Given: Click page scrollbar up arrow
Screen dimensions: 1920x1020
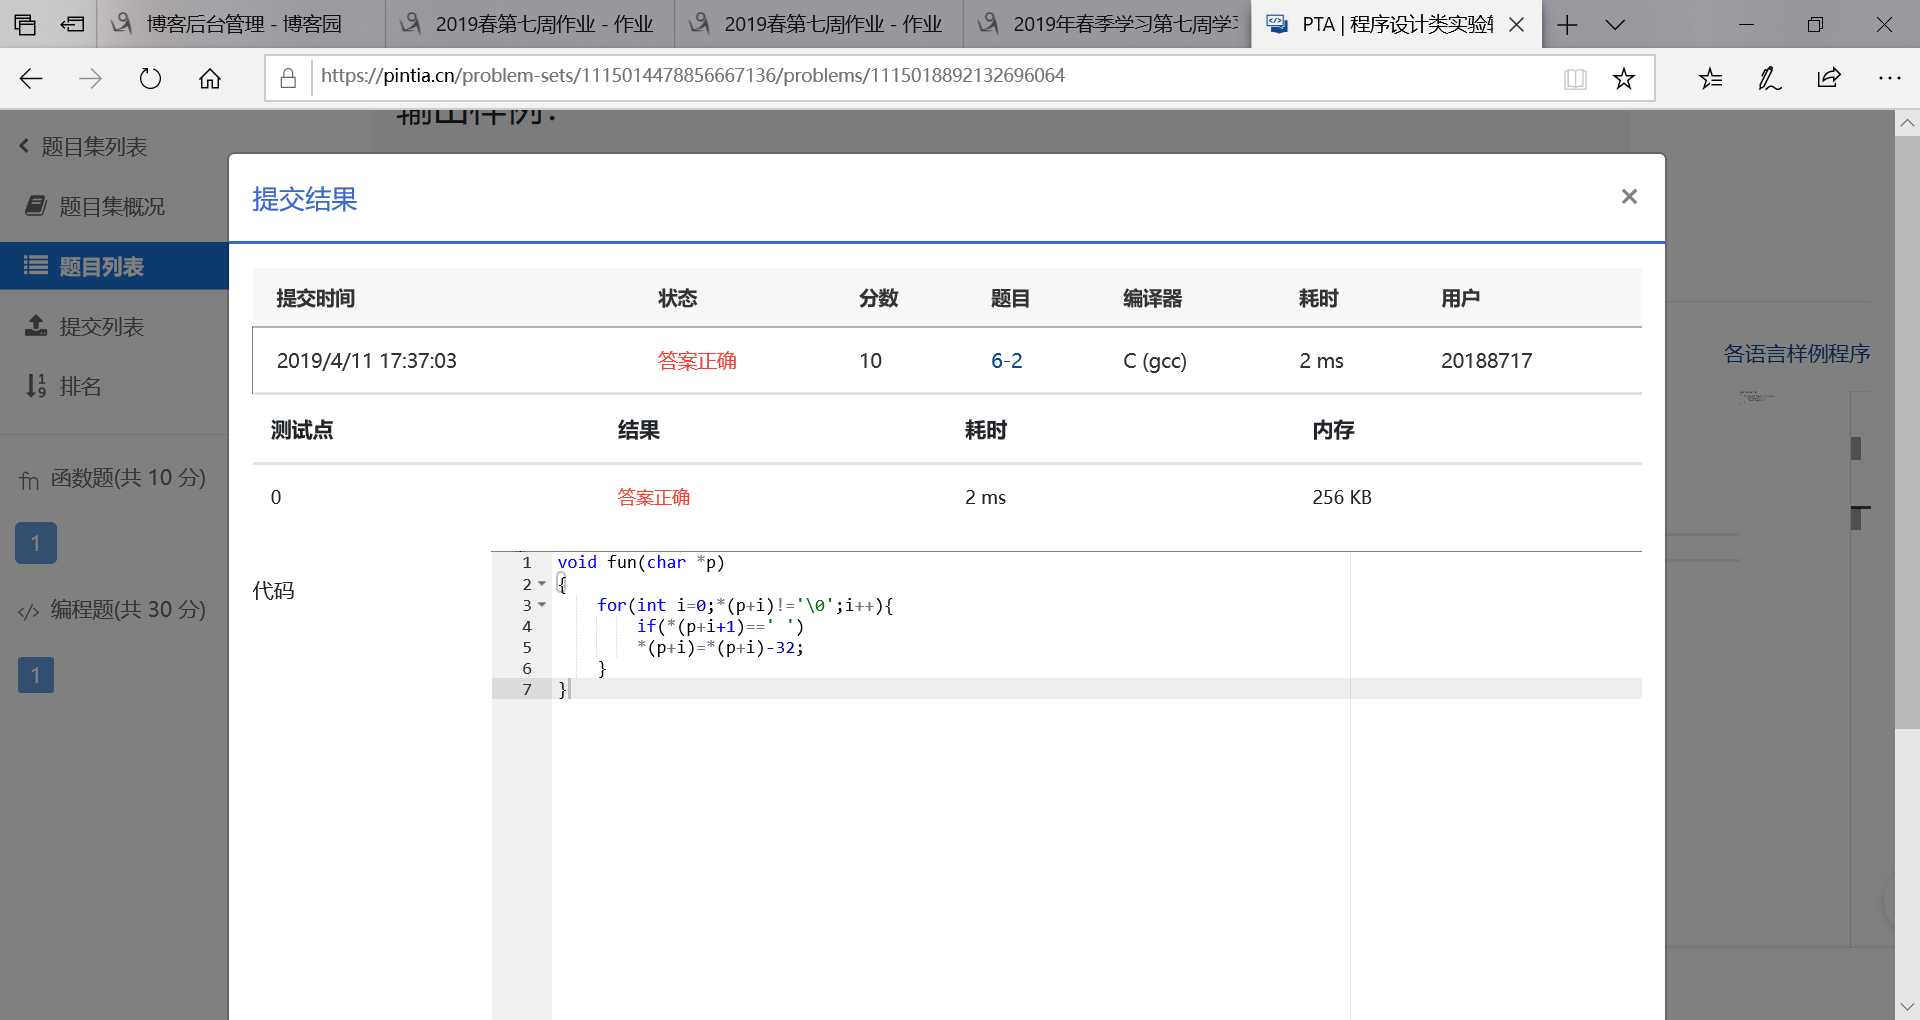Looking at the screenshot, I should (x=1907, y=123).
